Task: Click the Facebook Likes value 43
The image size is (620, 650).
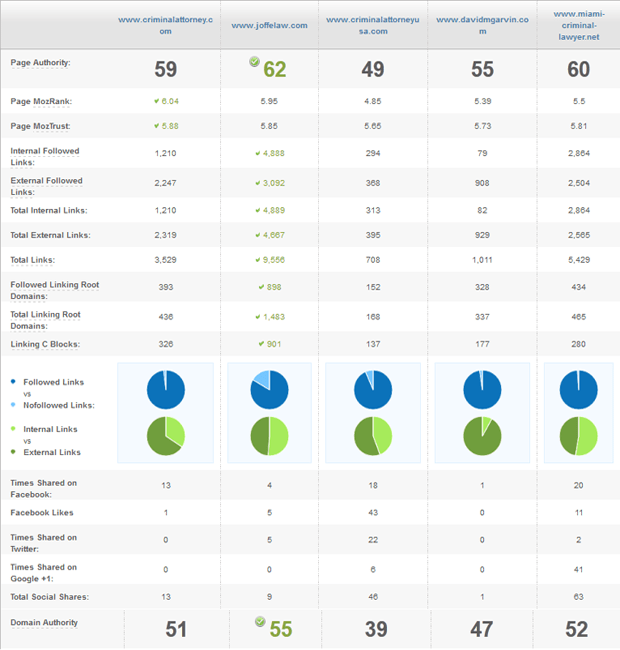Action: pyautogui.click(x=373, y=513)
